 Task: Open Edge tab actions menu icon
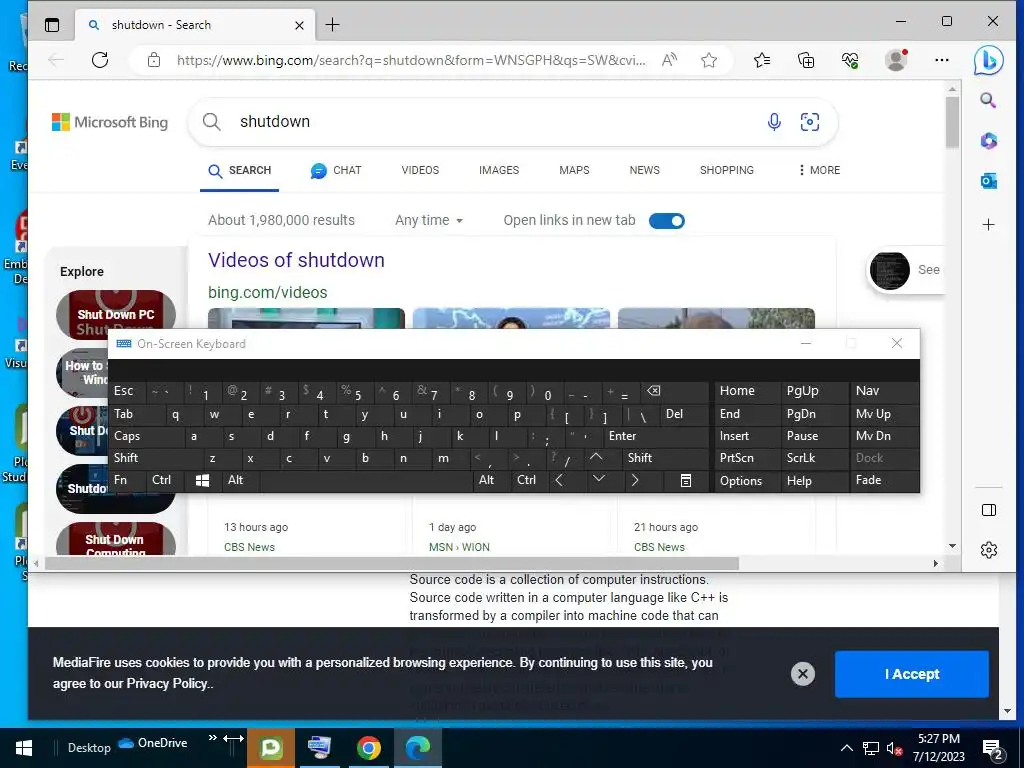click(x=52, y=25)
